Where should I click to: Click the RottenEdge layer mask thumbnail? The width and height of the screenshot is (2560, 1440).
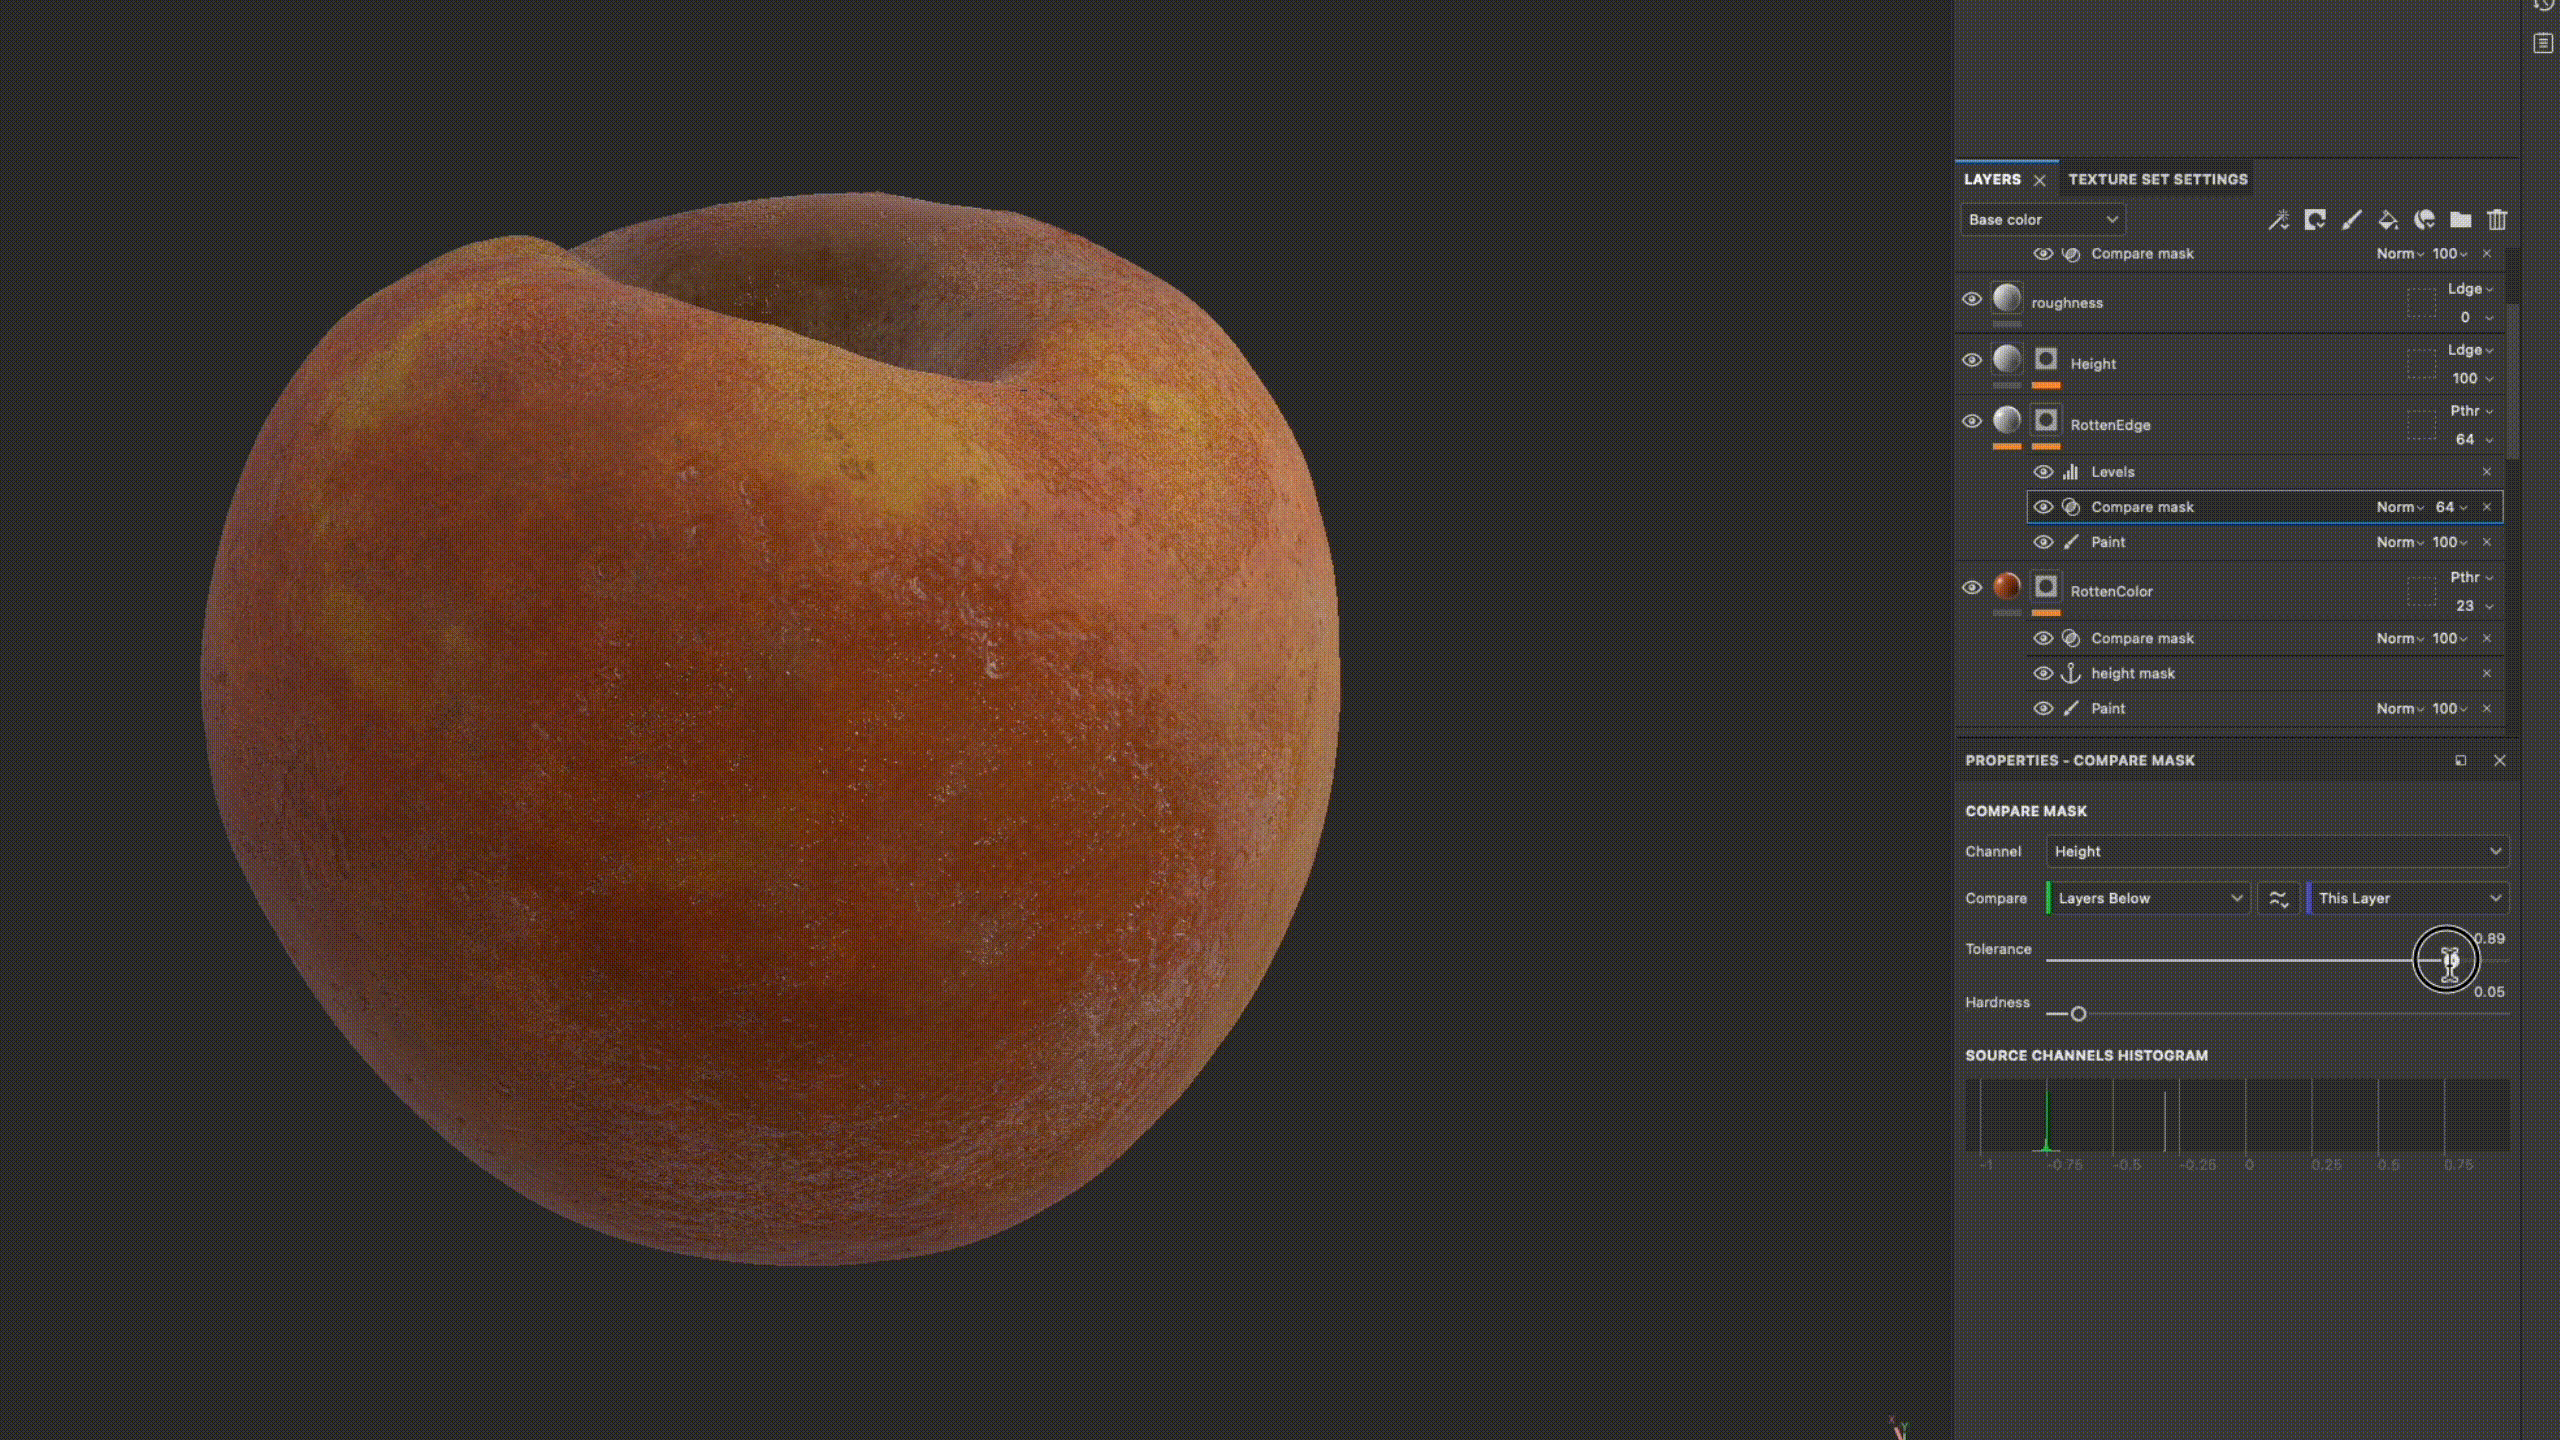click(2046, 421)
